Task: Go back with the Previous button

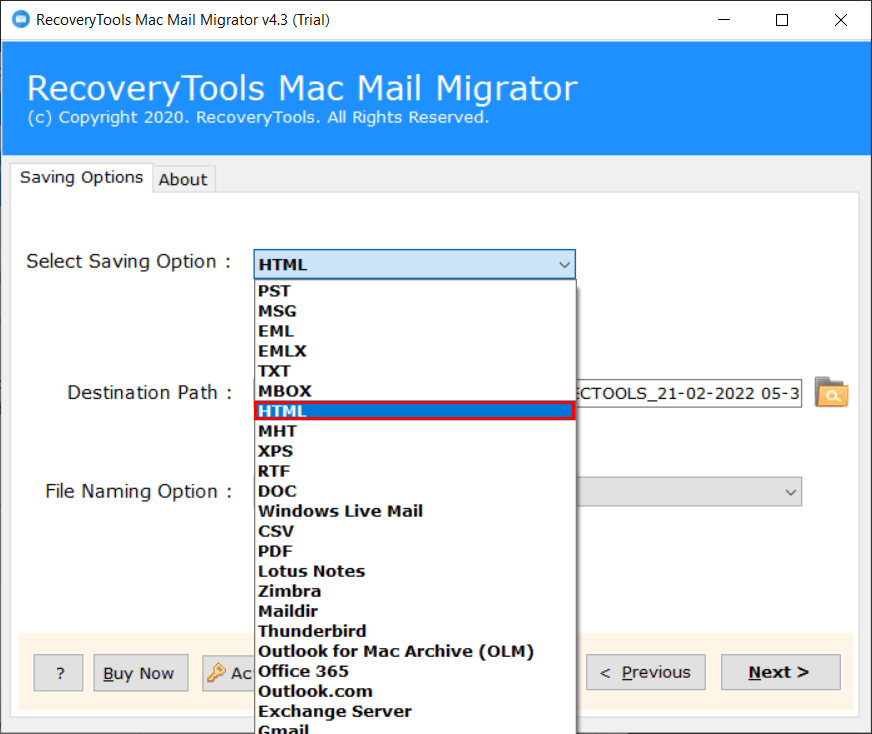Action: tap(646, 672)
